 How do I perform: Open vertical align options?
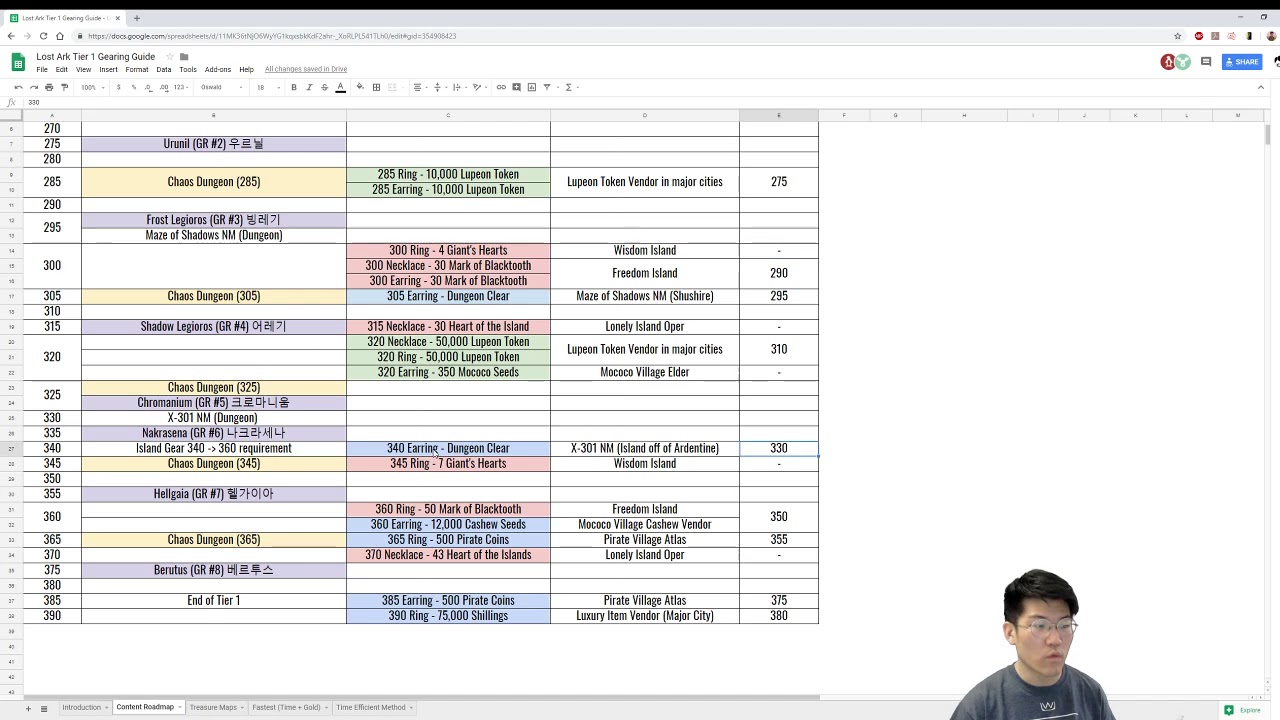pyautogui.click(x=439, y=87)
